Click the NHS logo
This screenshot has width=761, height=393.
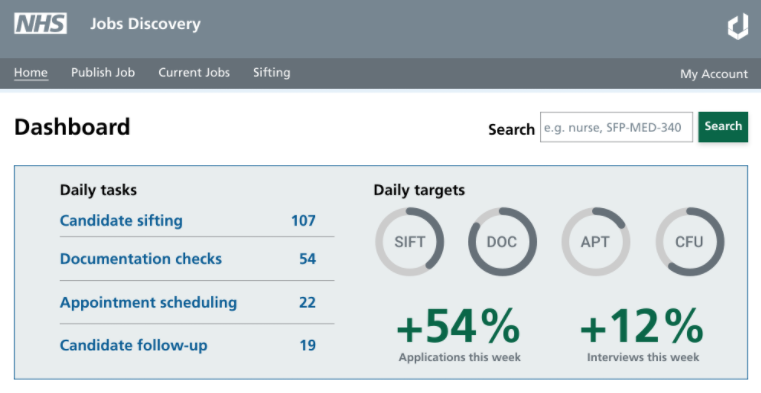(40, 23)
